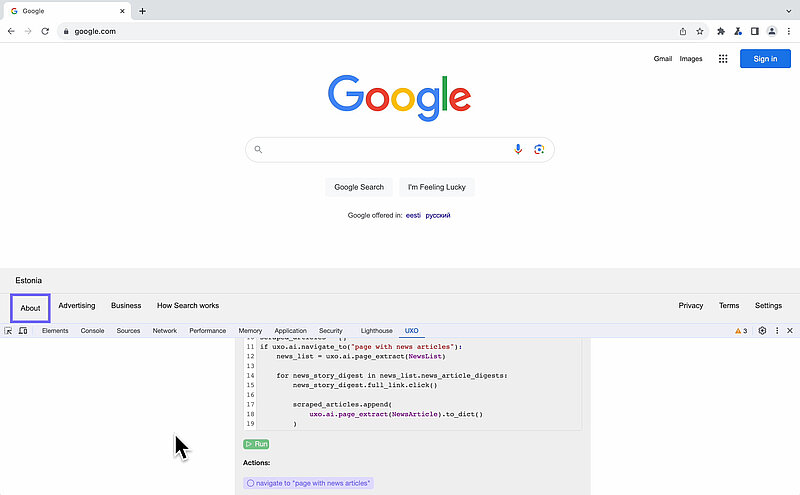
Task: Bookmark this page with the star icon
Action: tap(700, 31)
